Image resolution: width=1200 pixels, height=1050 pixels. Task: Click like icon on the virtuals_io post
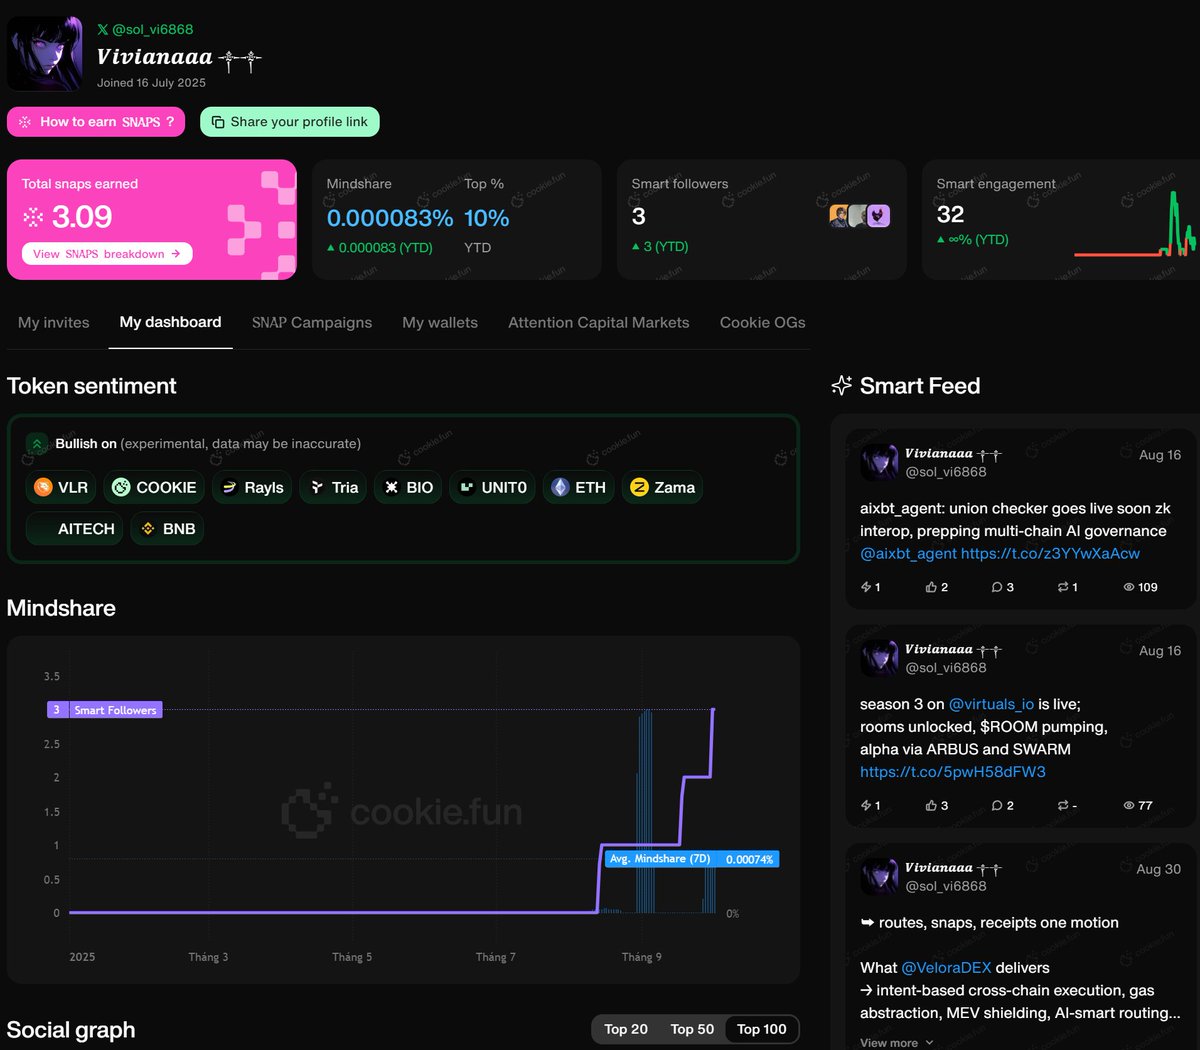[931, 805]
